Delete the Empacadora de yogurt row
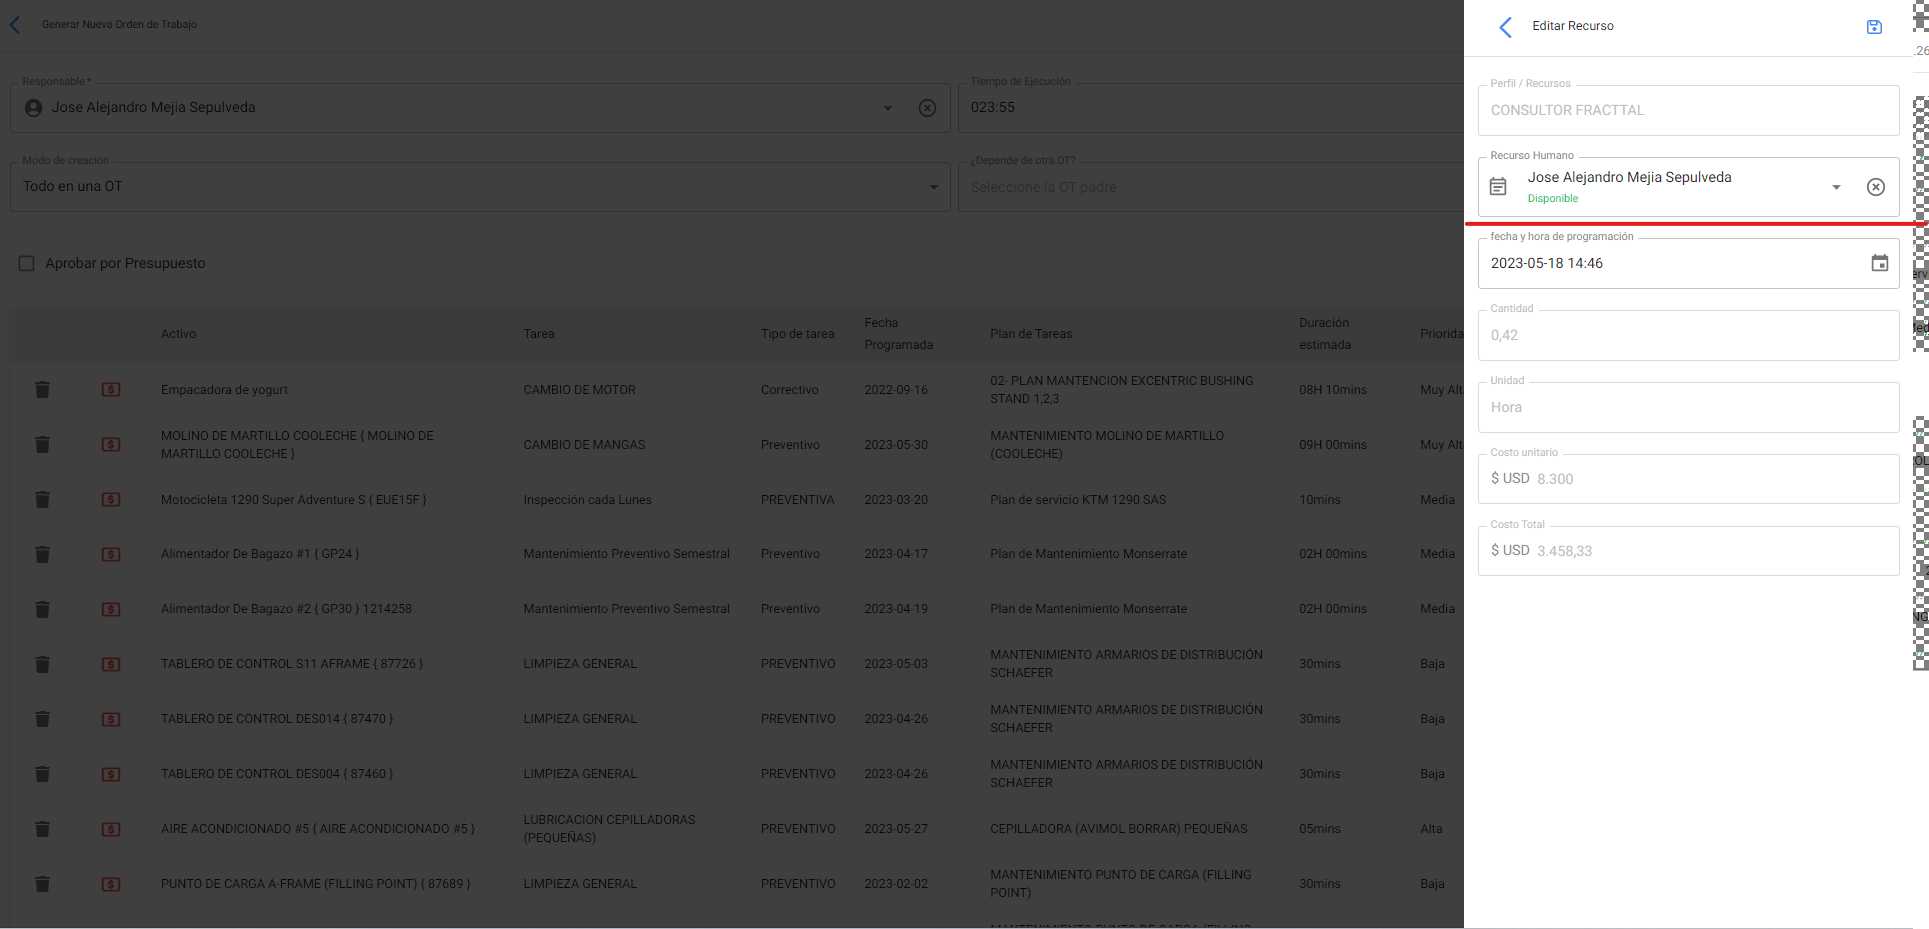Viewport: 1929px width, 929px height. click(x=42, y=390)
